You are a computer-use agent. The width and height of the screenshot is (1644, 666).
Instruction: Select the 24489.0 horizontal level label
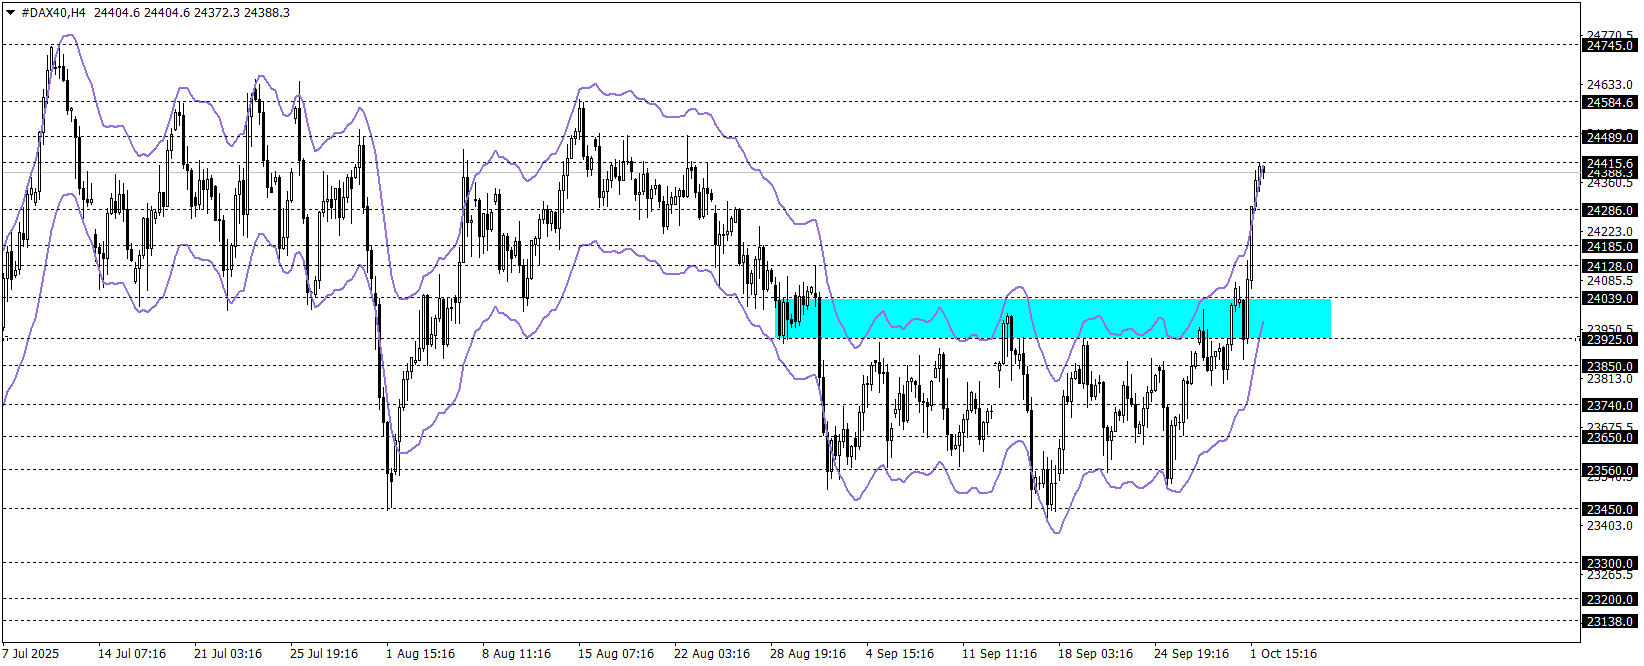1610,138
